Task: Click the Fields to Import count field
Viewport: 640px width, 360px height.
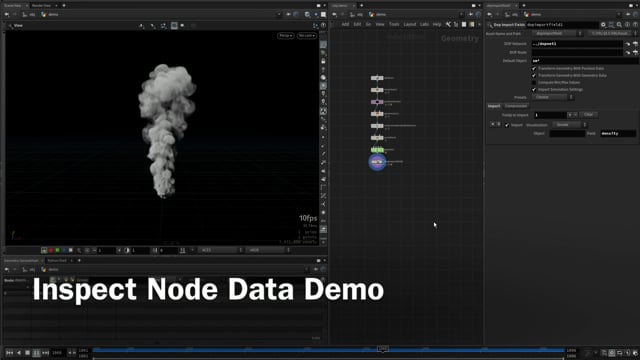Action: point(550,115)
